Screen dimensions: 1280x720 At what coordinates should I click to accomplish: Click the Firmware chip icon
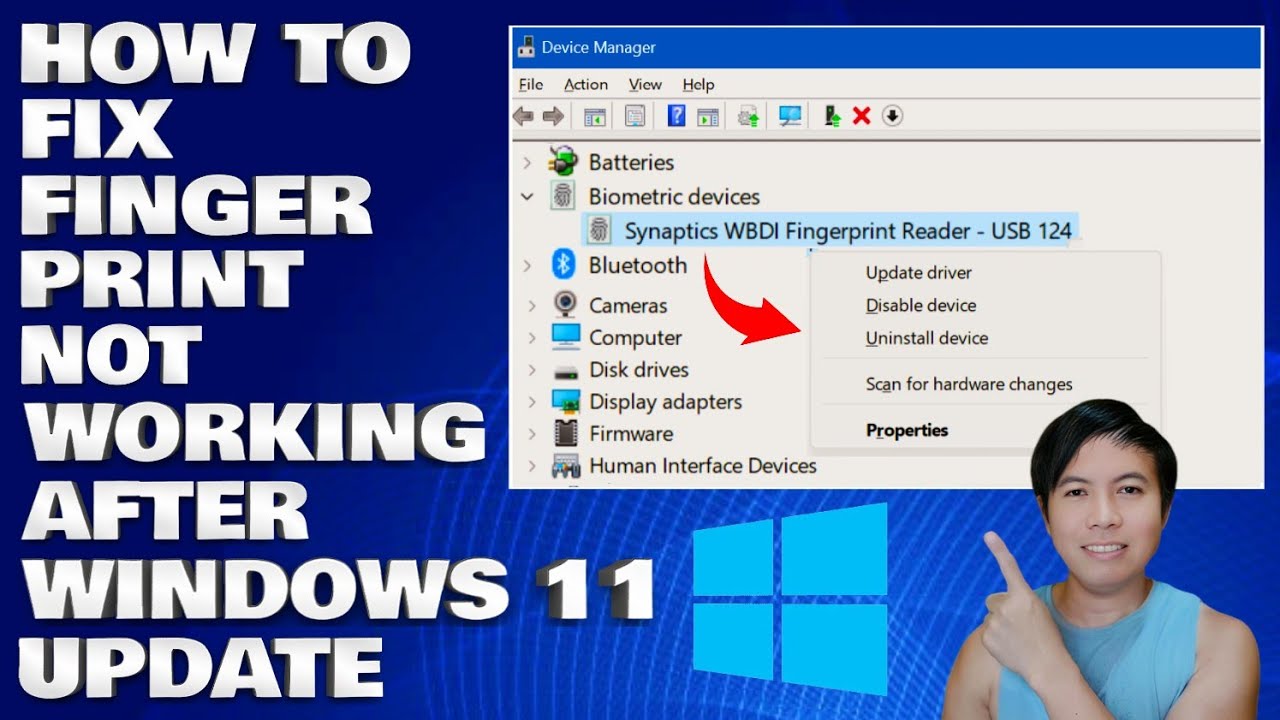pyautogui.click(x=565, y=433)
